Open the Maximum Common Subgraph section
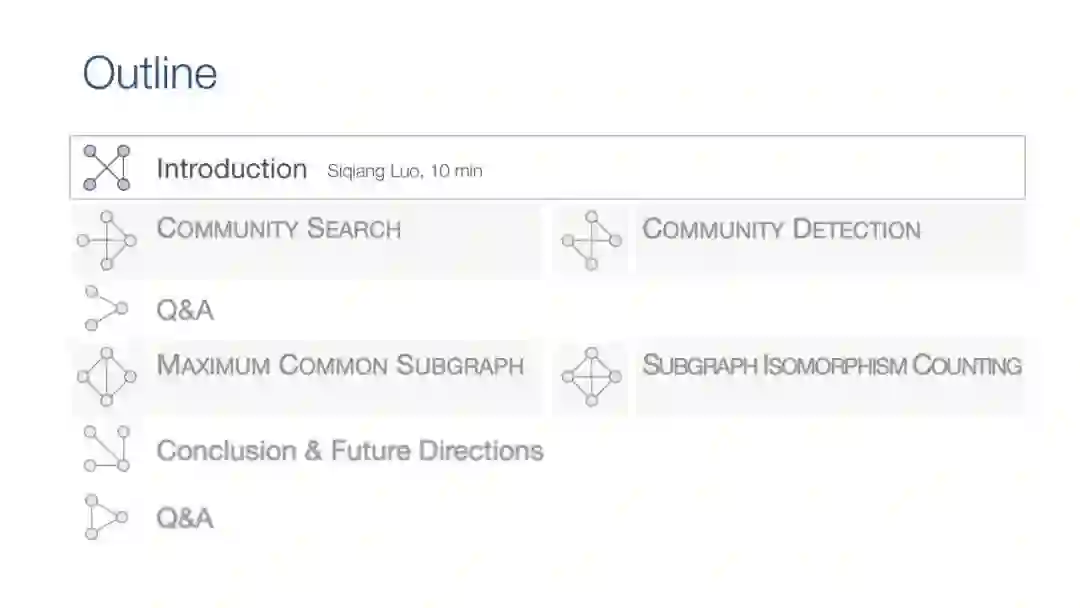The width and height of the screenshot is (1080, 608). (340, 365)
